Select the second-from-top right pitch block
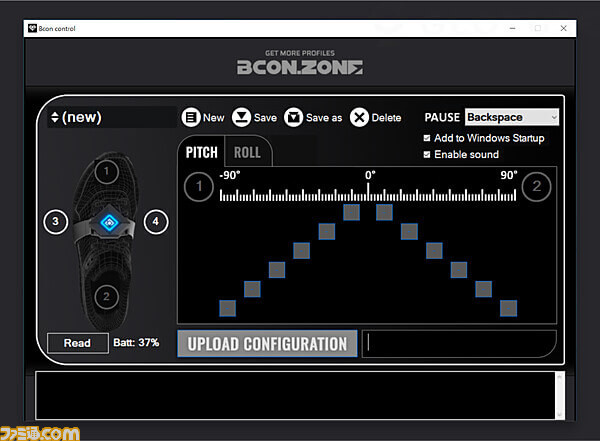This screenshot has width=600, height=441. (x=409, y=232)
